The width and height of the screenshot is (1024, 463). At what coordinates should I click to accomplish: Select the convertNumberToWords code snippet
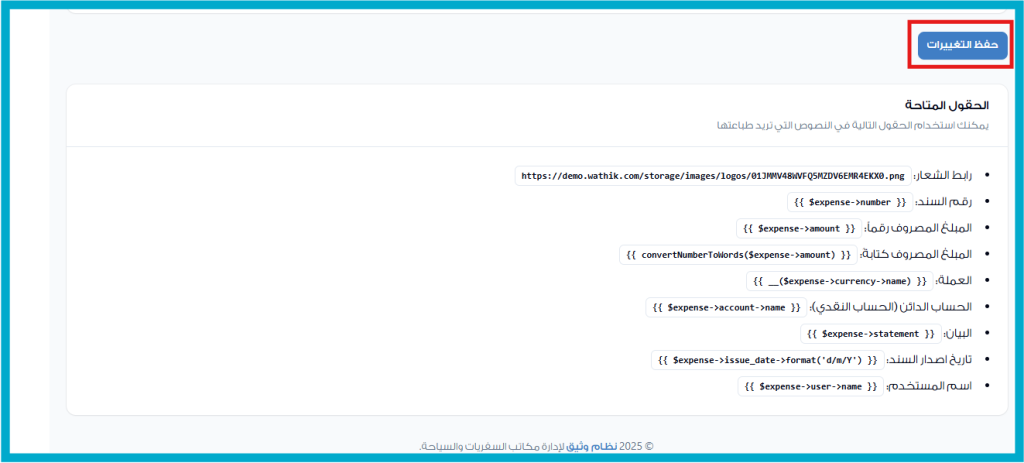(739, 255)
